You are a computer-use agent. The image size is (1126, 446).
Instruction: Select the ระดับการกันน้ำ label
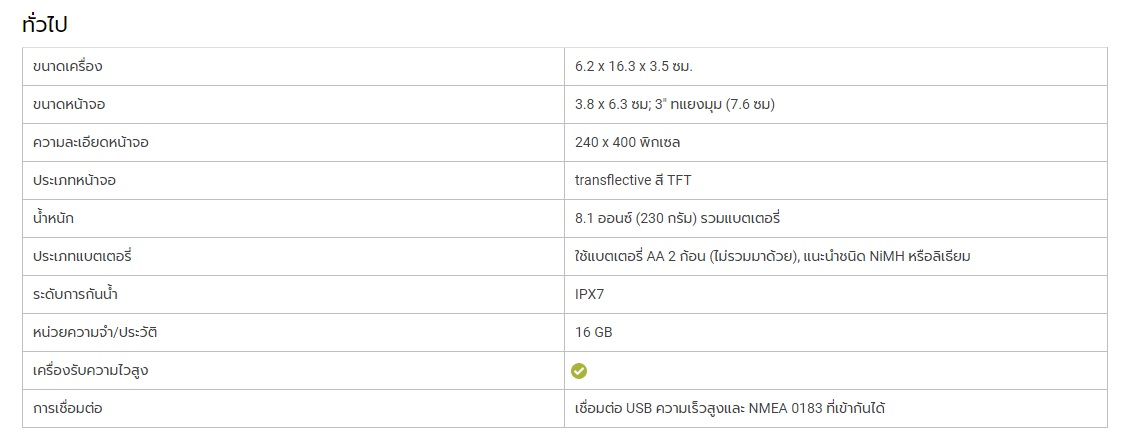point(75,294)
